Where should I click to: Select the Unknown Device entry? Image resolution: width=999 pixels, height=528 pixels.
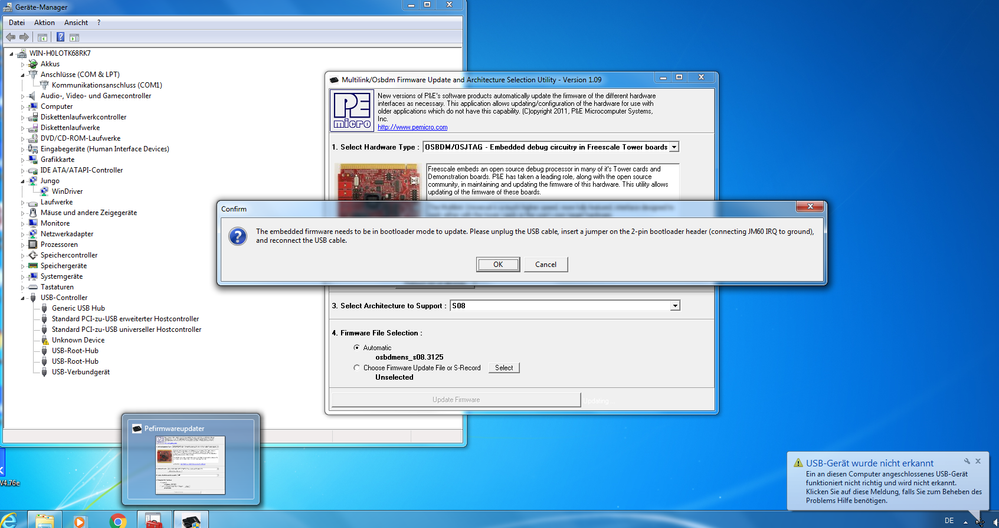(78, 340)
